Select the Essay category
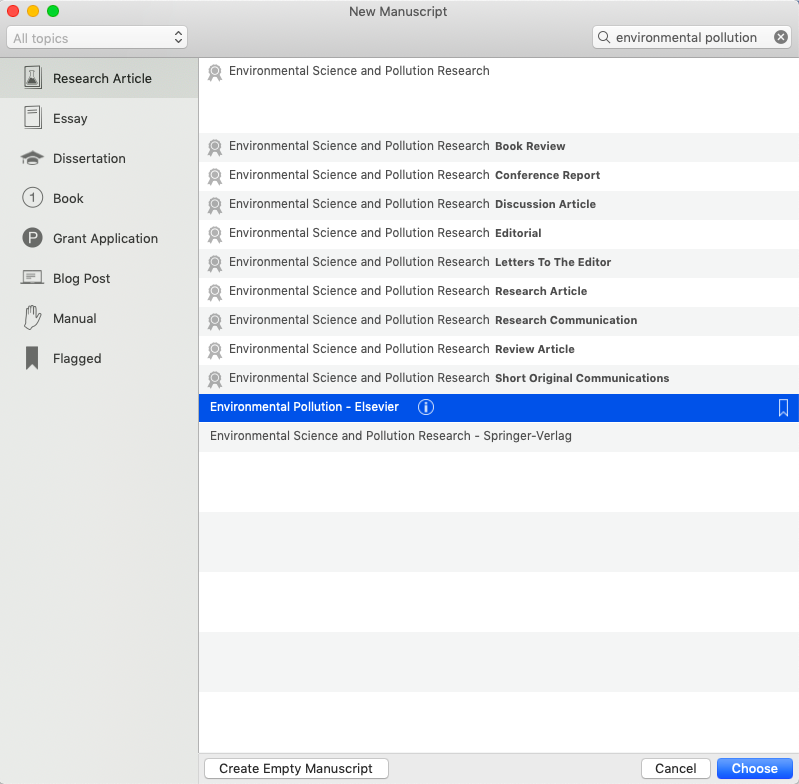Screen dimensions: 799x784 pyautogui.click(x=99, y=118)
